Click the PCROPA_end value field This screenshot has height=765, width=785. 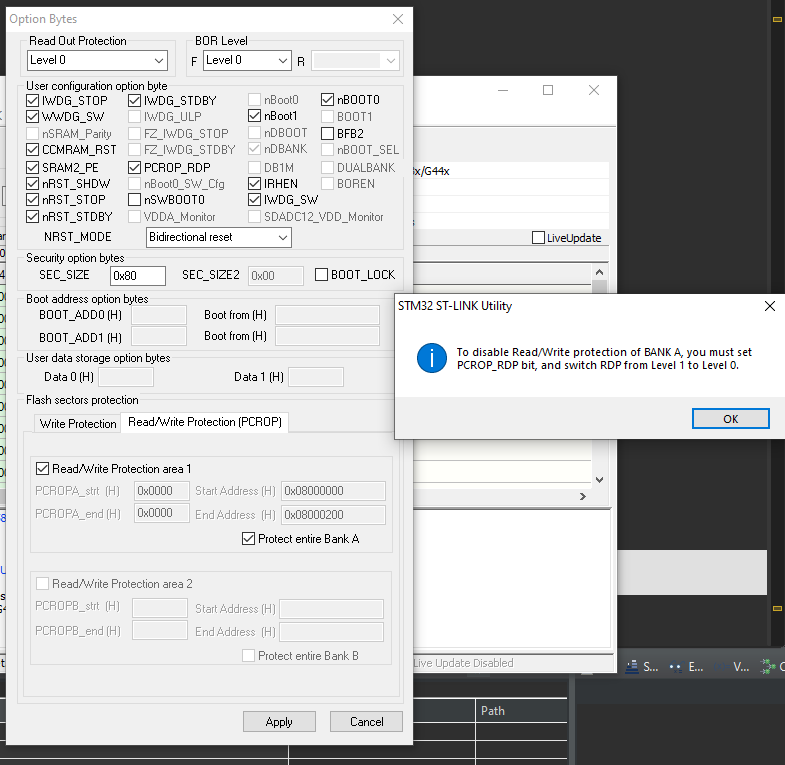pyautogui.click(x=162, y=513)
